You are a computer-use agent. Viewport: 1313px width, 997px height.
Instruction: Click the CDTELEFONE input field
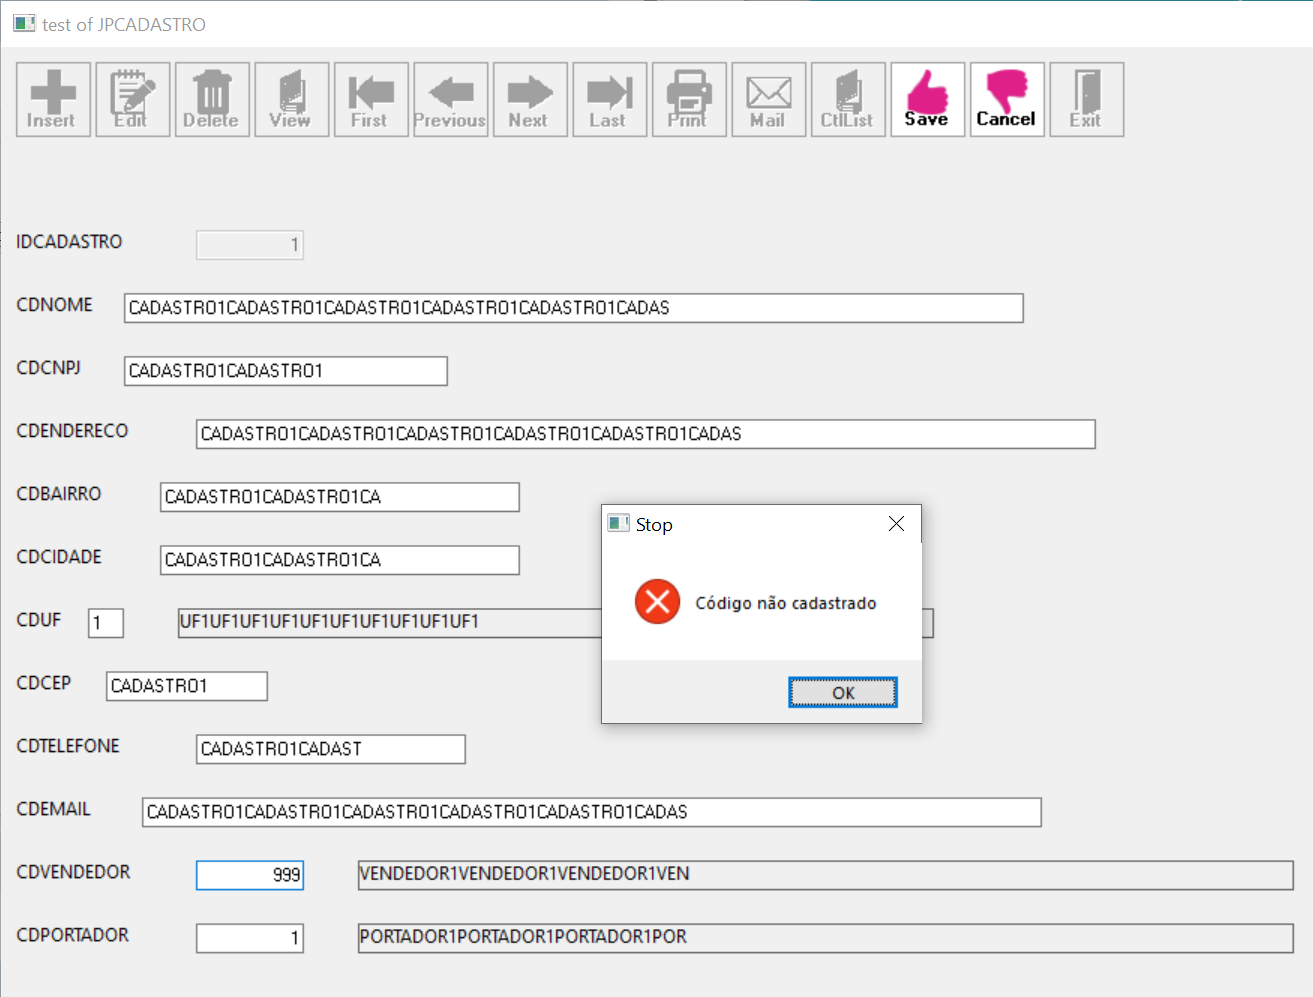click(x=331, y=749)
